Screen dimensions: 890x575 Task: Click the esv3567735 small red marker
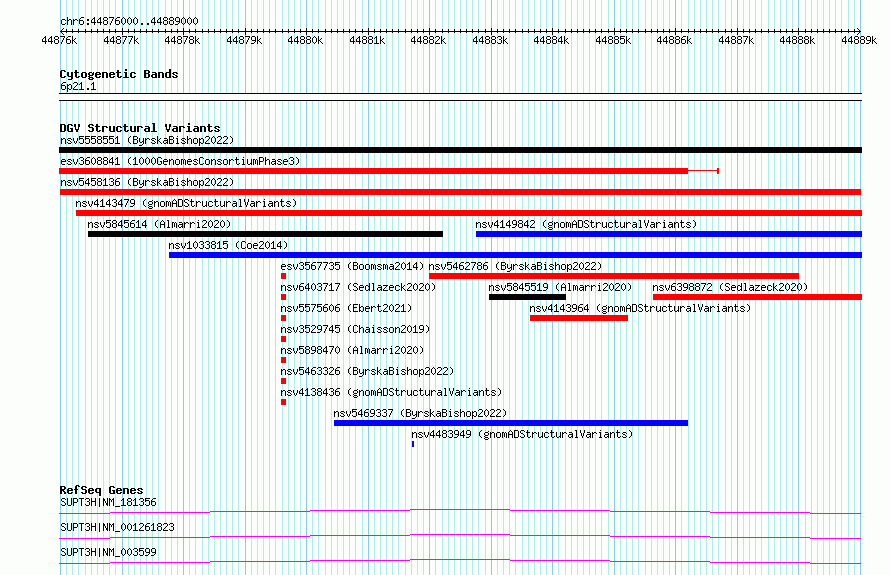pyautogui.click(x=283, y=276)
